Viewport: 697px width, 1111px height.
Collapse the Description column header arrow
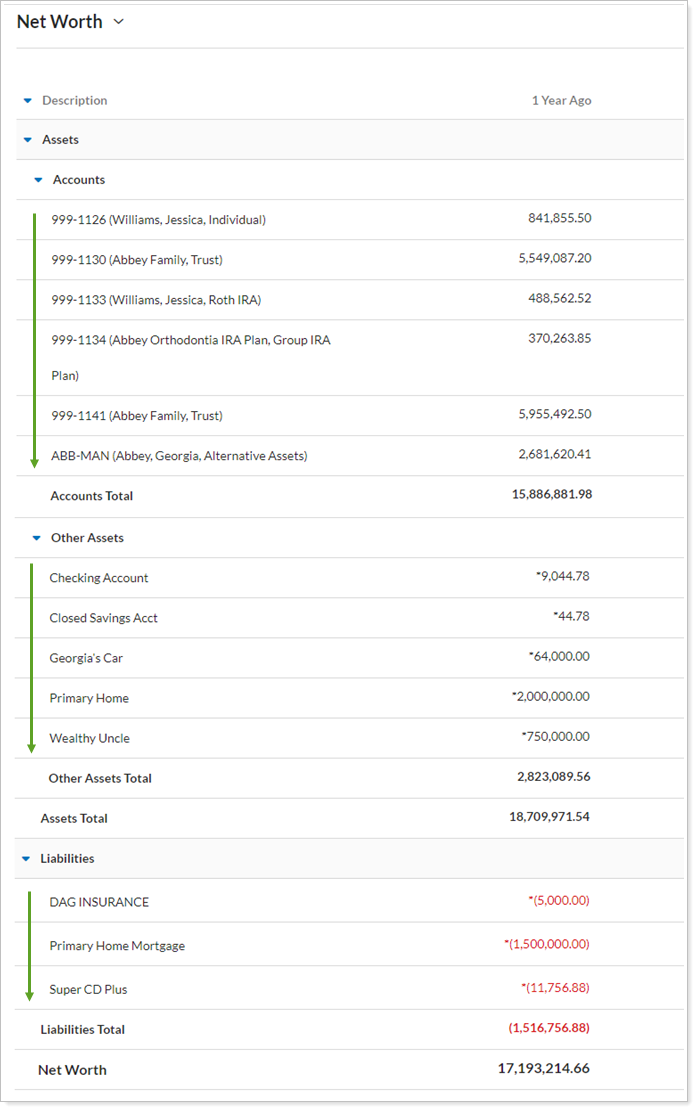(x=28, y=101)
